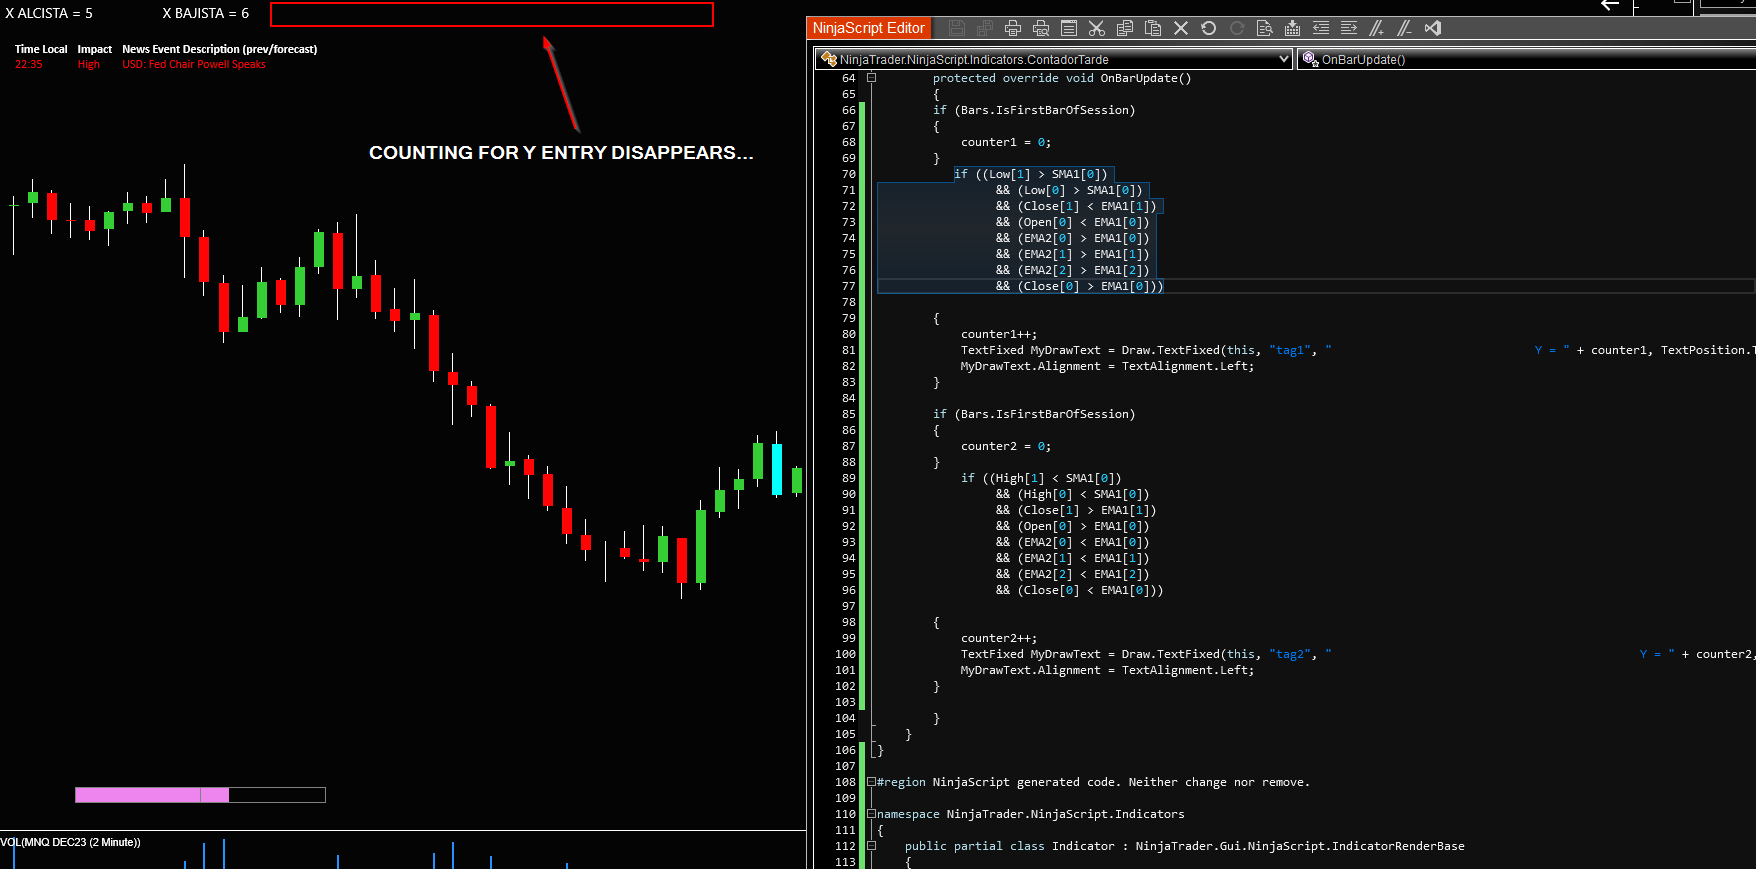
Task: Click the class icon beside ContadorTarde
Action: (x=828, y=59)
